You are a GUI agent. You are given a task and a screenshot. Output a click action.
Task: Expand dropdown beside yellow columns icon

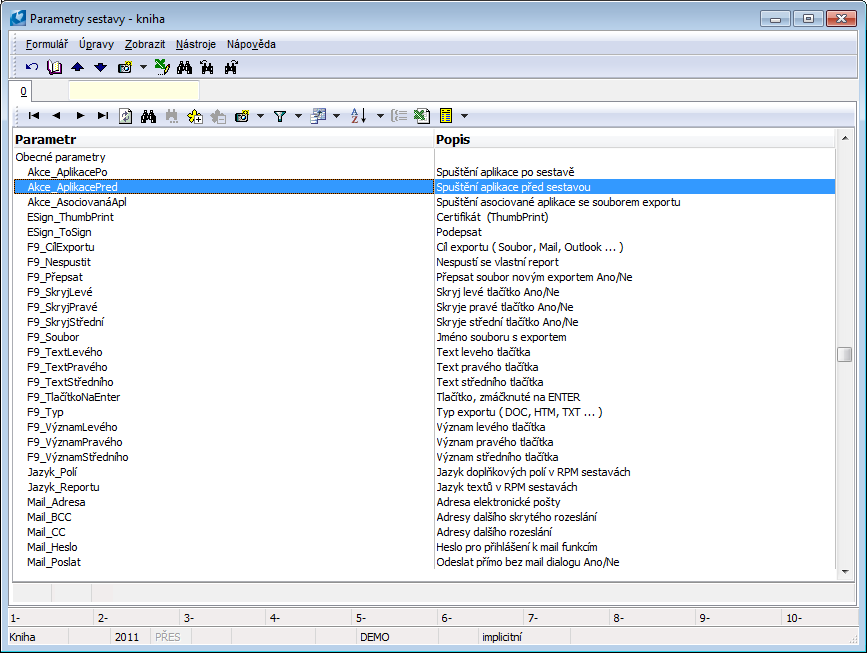tap(464, 116)
